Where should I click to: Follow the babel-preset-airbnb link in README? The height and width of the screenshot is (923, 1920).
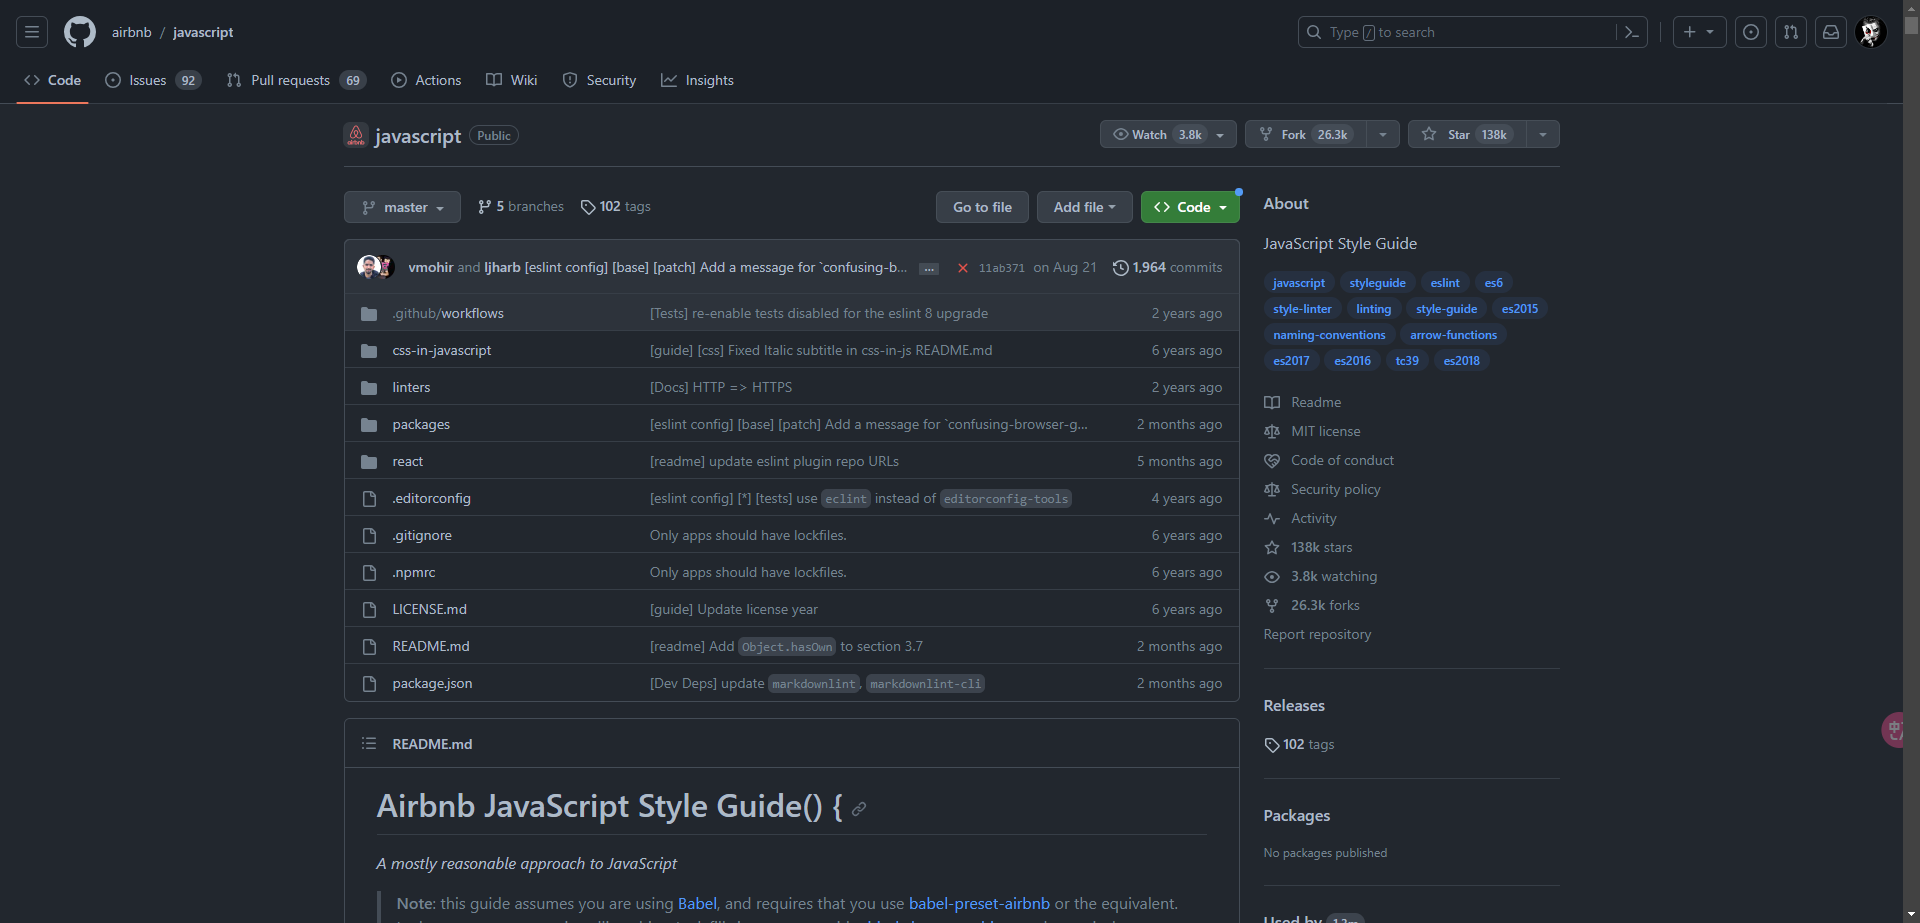(979, 903)
